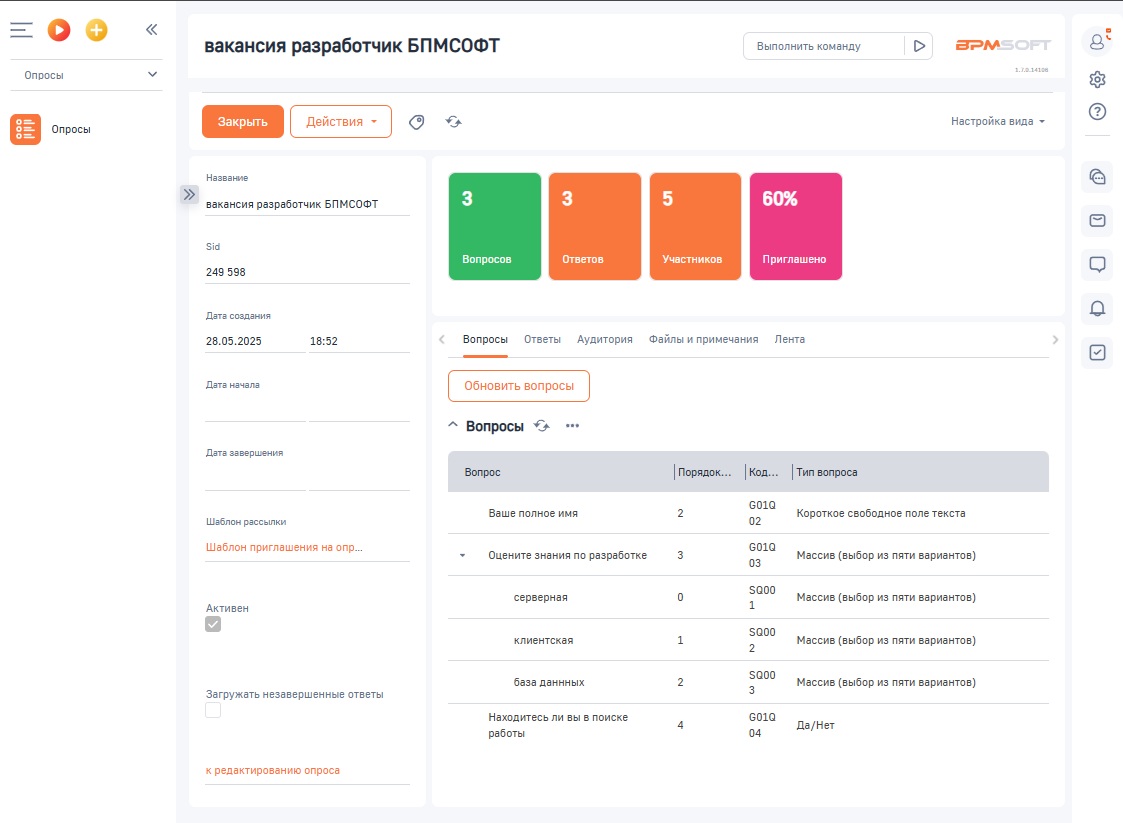Switch to the Ответы tab
This screenshot has height=823, width=1123.
(542, 339)
